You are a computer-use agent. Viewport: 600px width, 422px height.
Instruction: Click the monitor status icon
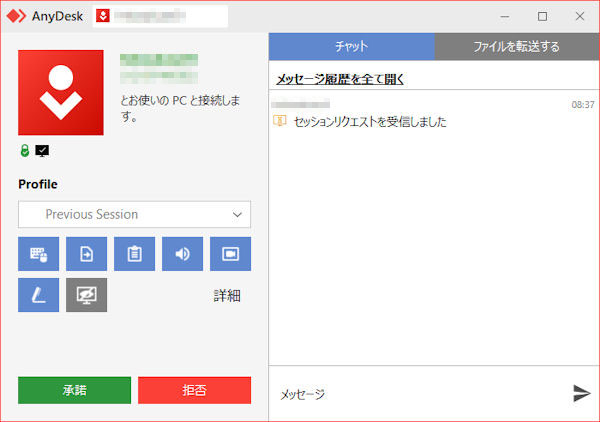coord(42,151)
